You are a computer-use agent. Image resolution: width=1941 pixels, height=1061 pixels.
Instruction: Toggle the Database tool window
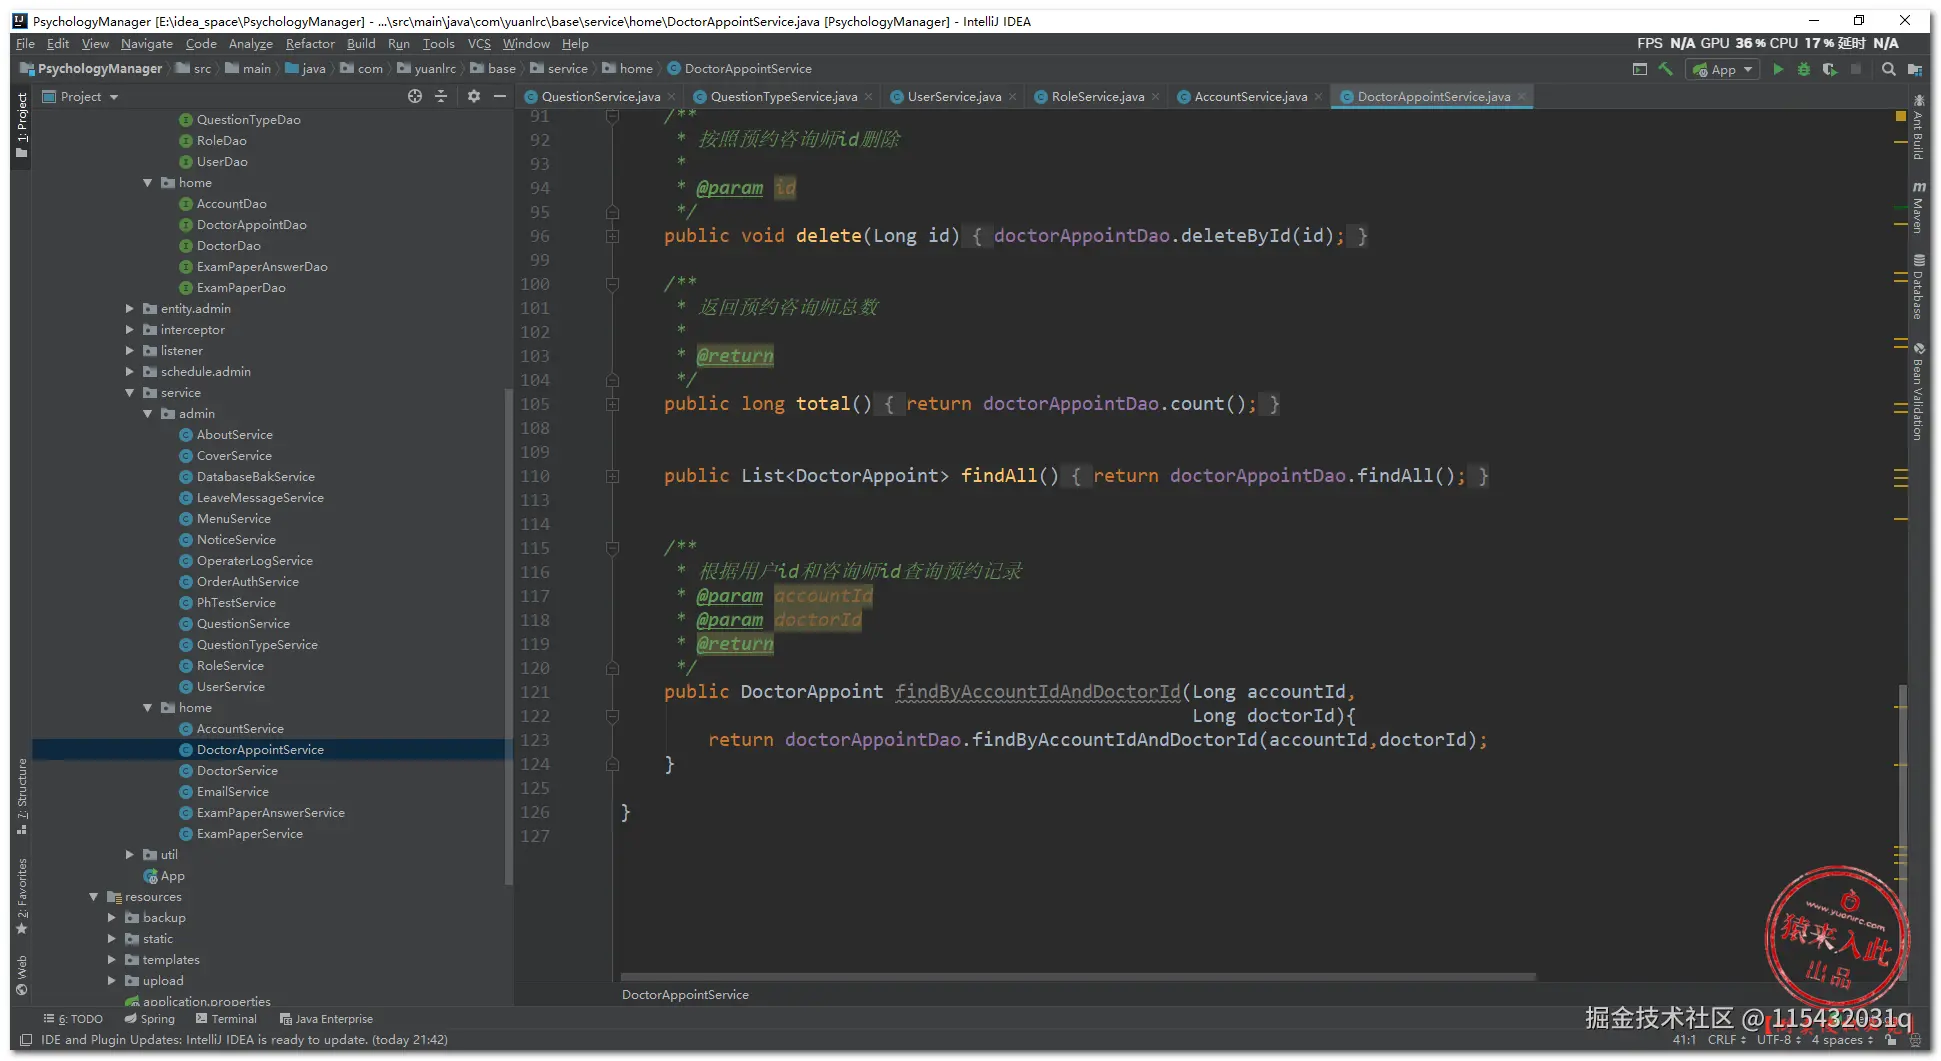[1918, 288]
